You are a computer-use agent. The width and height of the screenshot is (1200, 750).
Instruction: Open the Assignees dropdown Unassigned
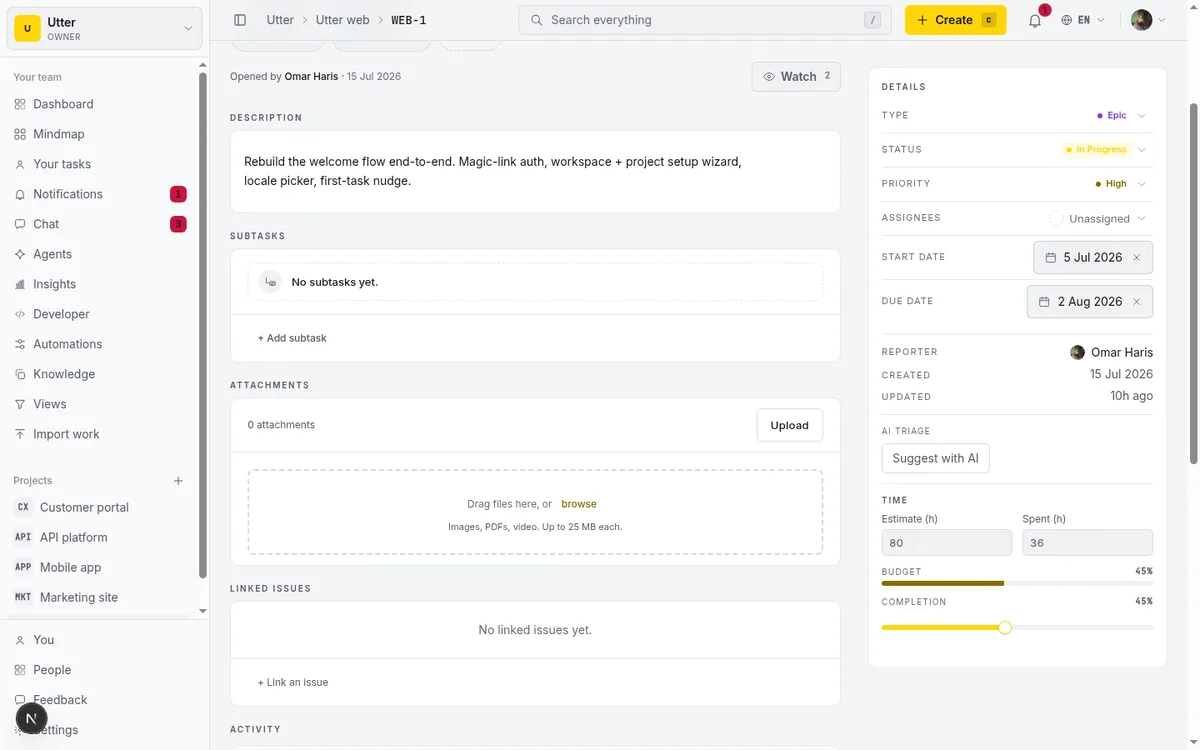(1097, 218)
